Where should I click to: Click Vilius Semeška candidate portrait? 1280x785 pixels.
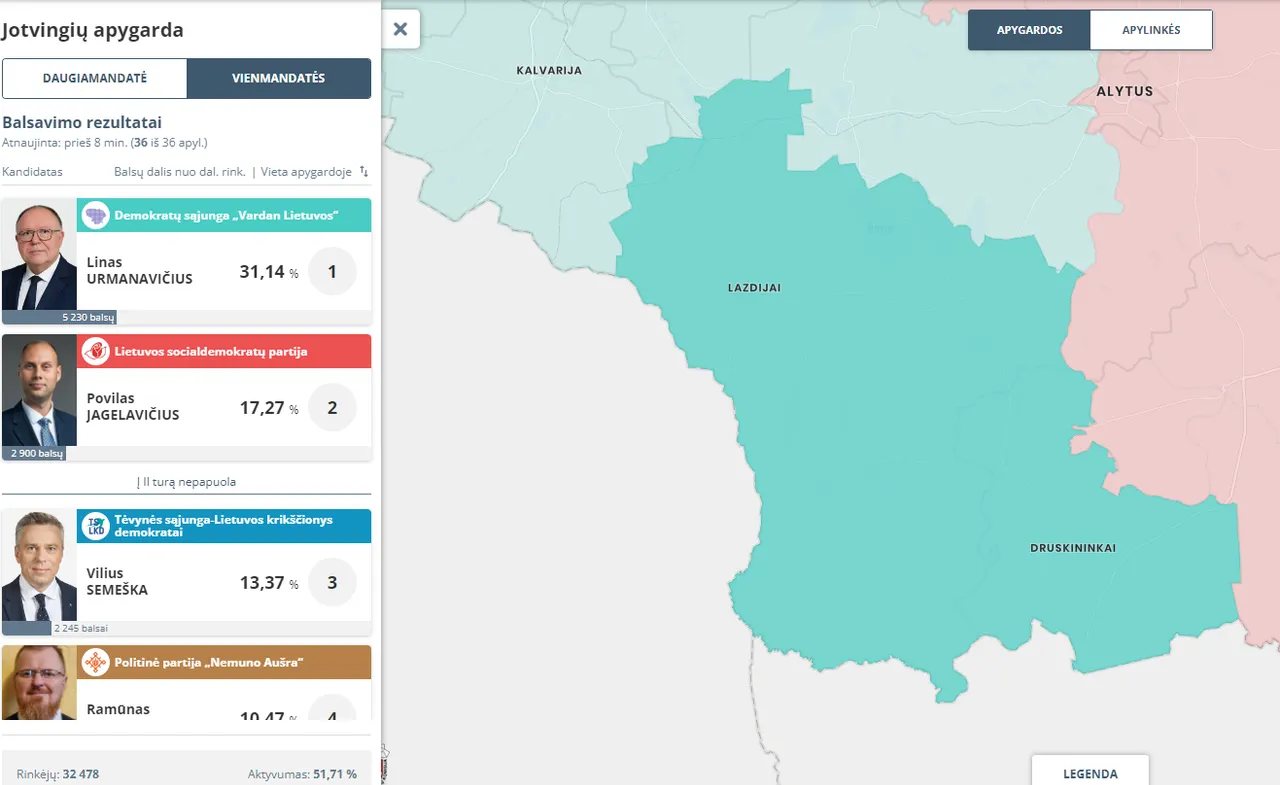[39, 567]
